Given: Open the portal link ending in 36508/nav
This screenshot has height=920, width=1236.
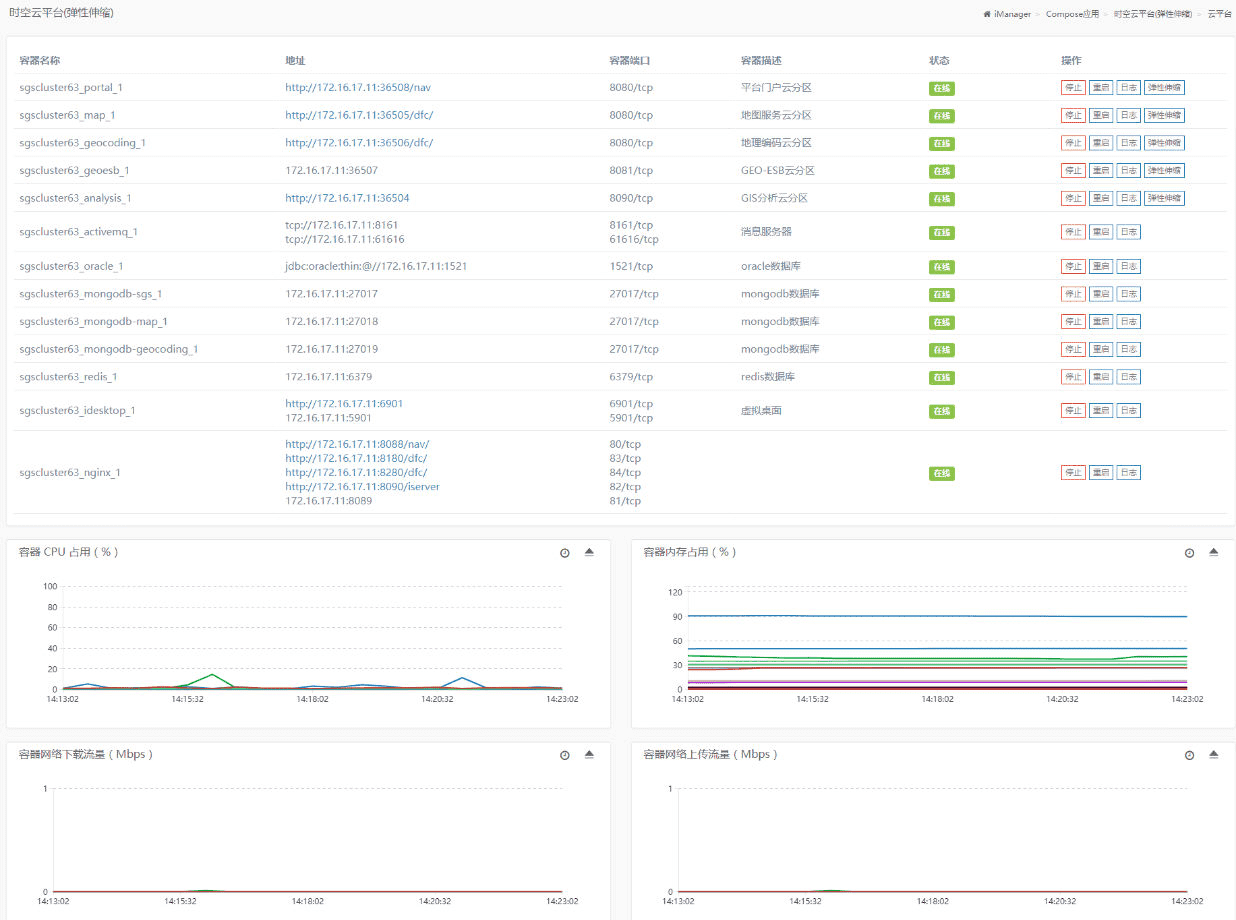Looking at the screenshot, I should [x=358, y=88].
